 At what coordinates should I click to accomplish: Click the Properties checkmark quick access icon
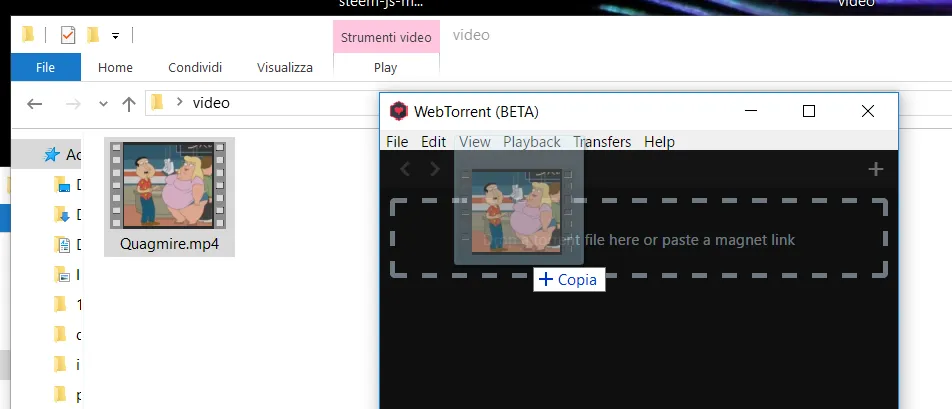coord(68,36)
